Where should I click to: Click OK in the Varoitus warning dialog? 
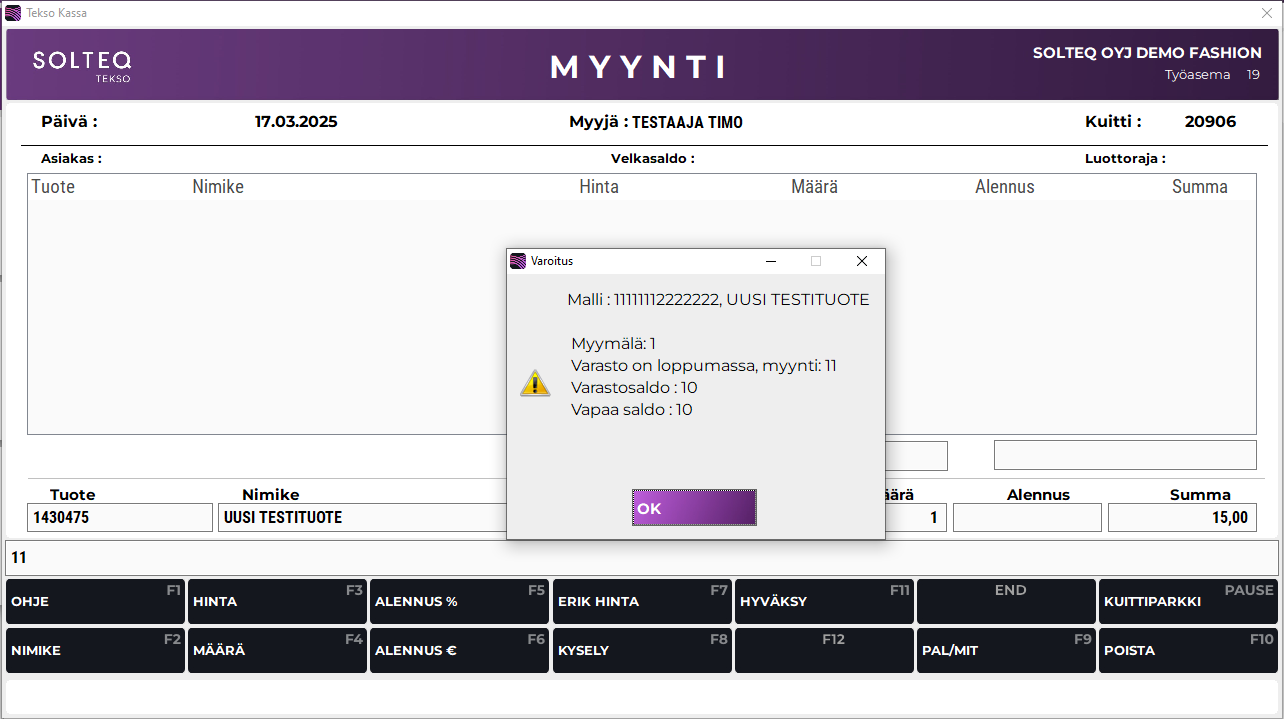click(694, 508)
